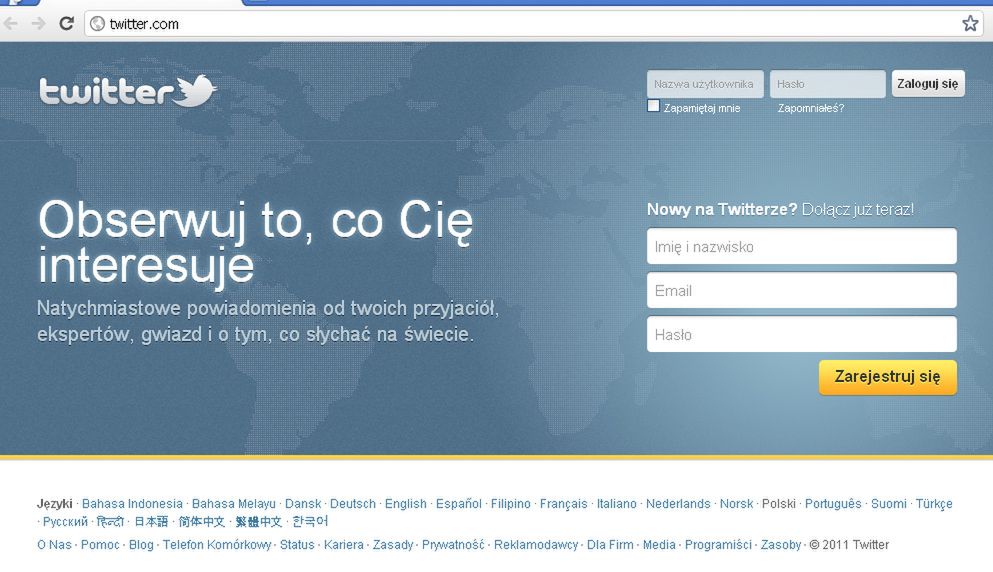993x572 pixels.
Task: Switch language to Suomi
Action: click(889, 504)
